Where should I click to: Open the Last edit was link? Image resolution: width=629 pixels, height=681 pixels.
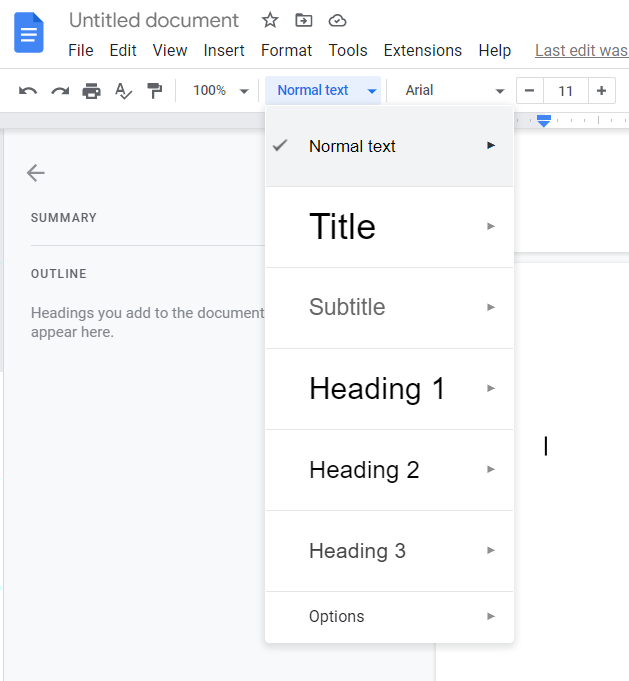(582, 50)
